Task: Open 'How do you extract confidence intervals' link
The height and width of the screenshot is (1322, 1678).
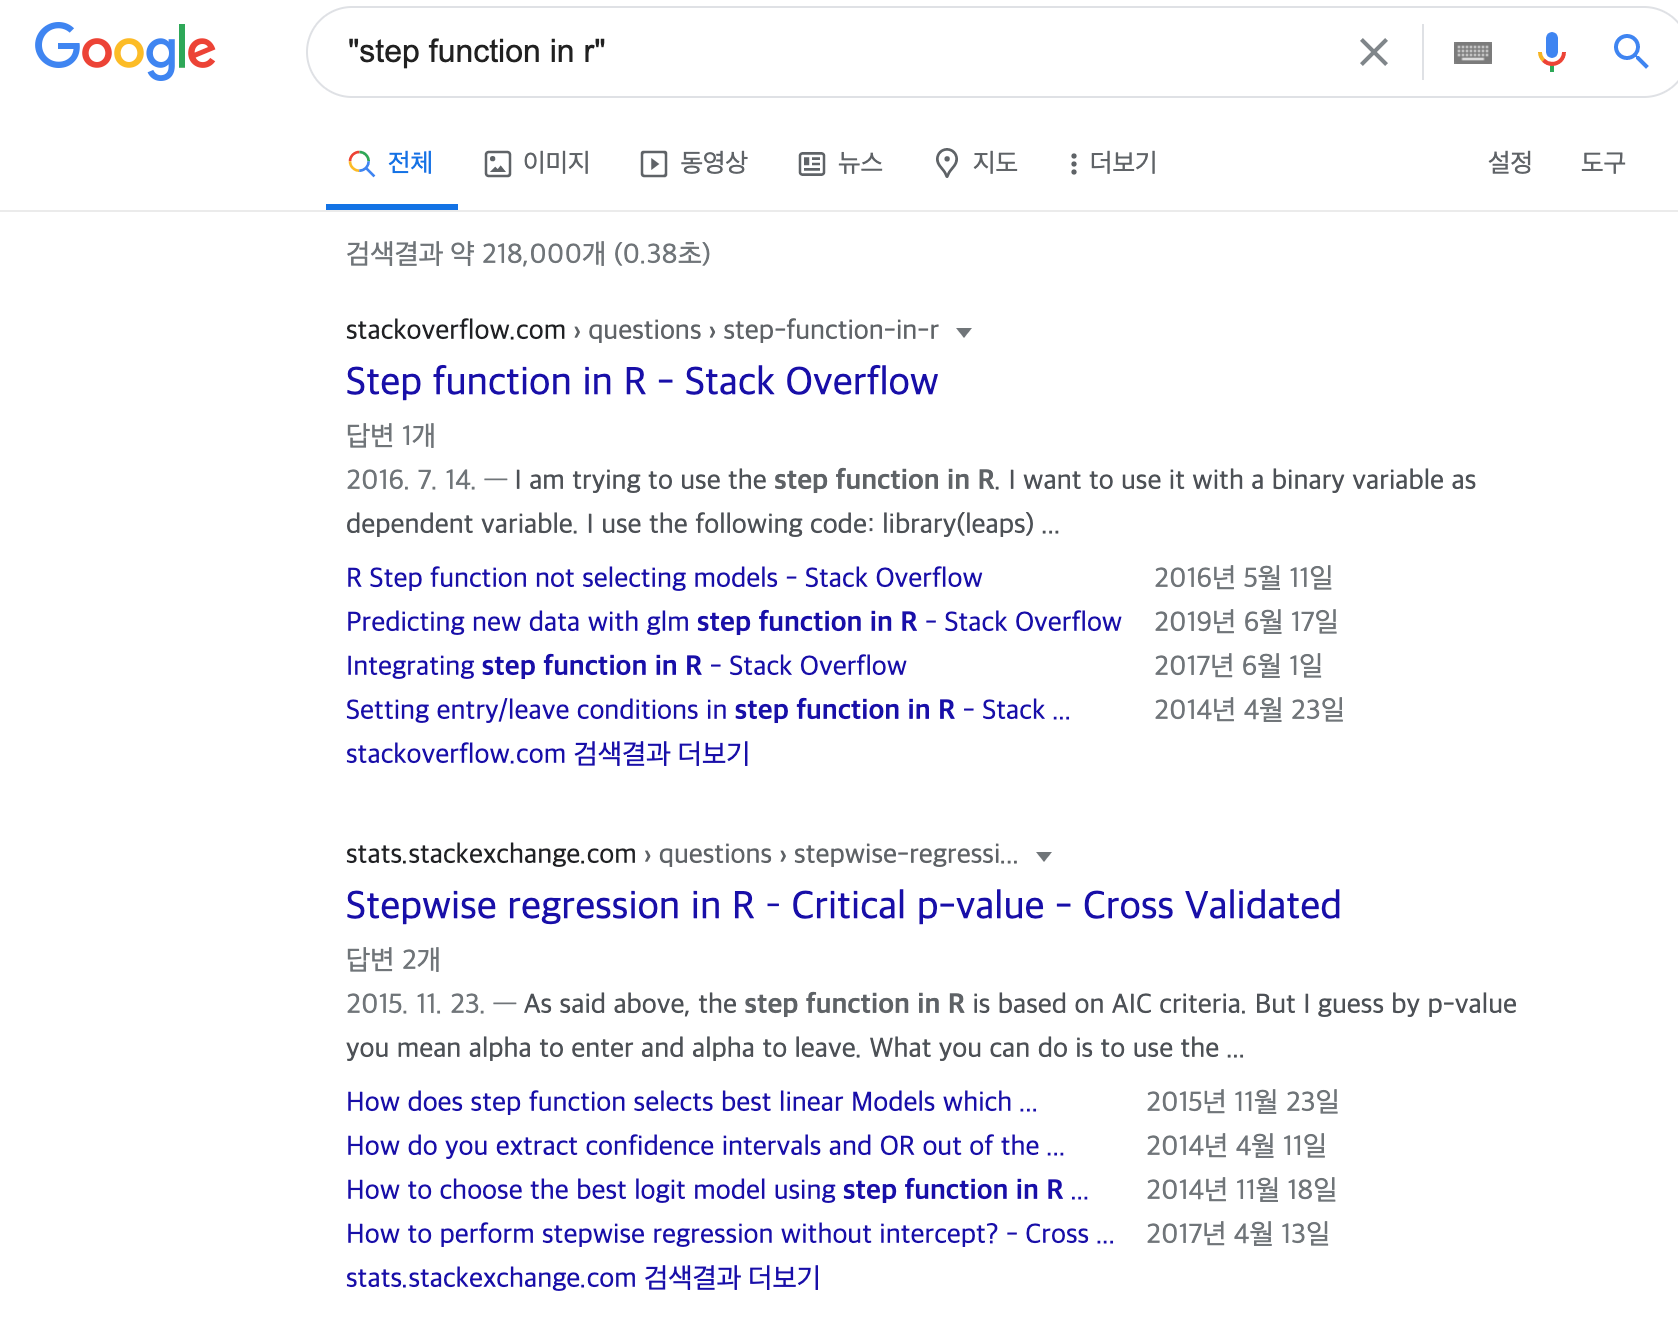Action: pos(705,1146)
